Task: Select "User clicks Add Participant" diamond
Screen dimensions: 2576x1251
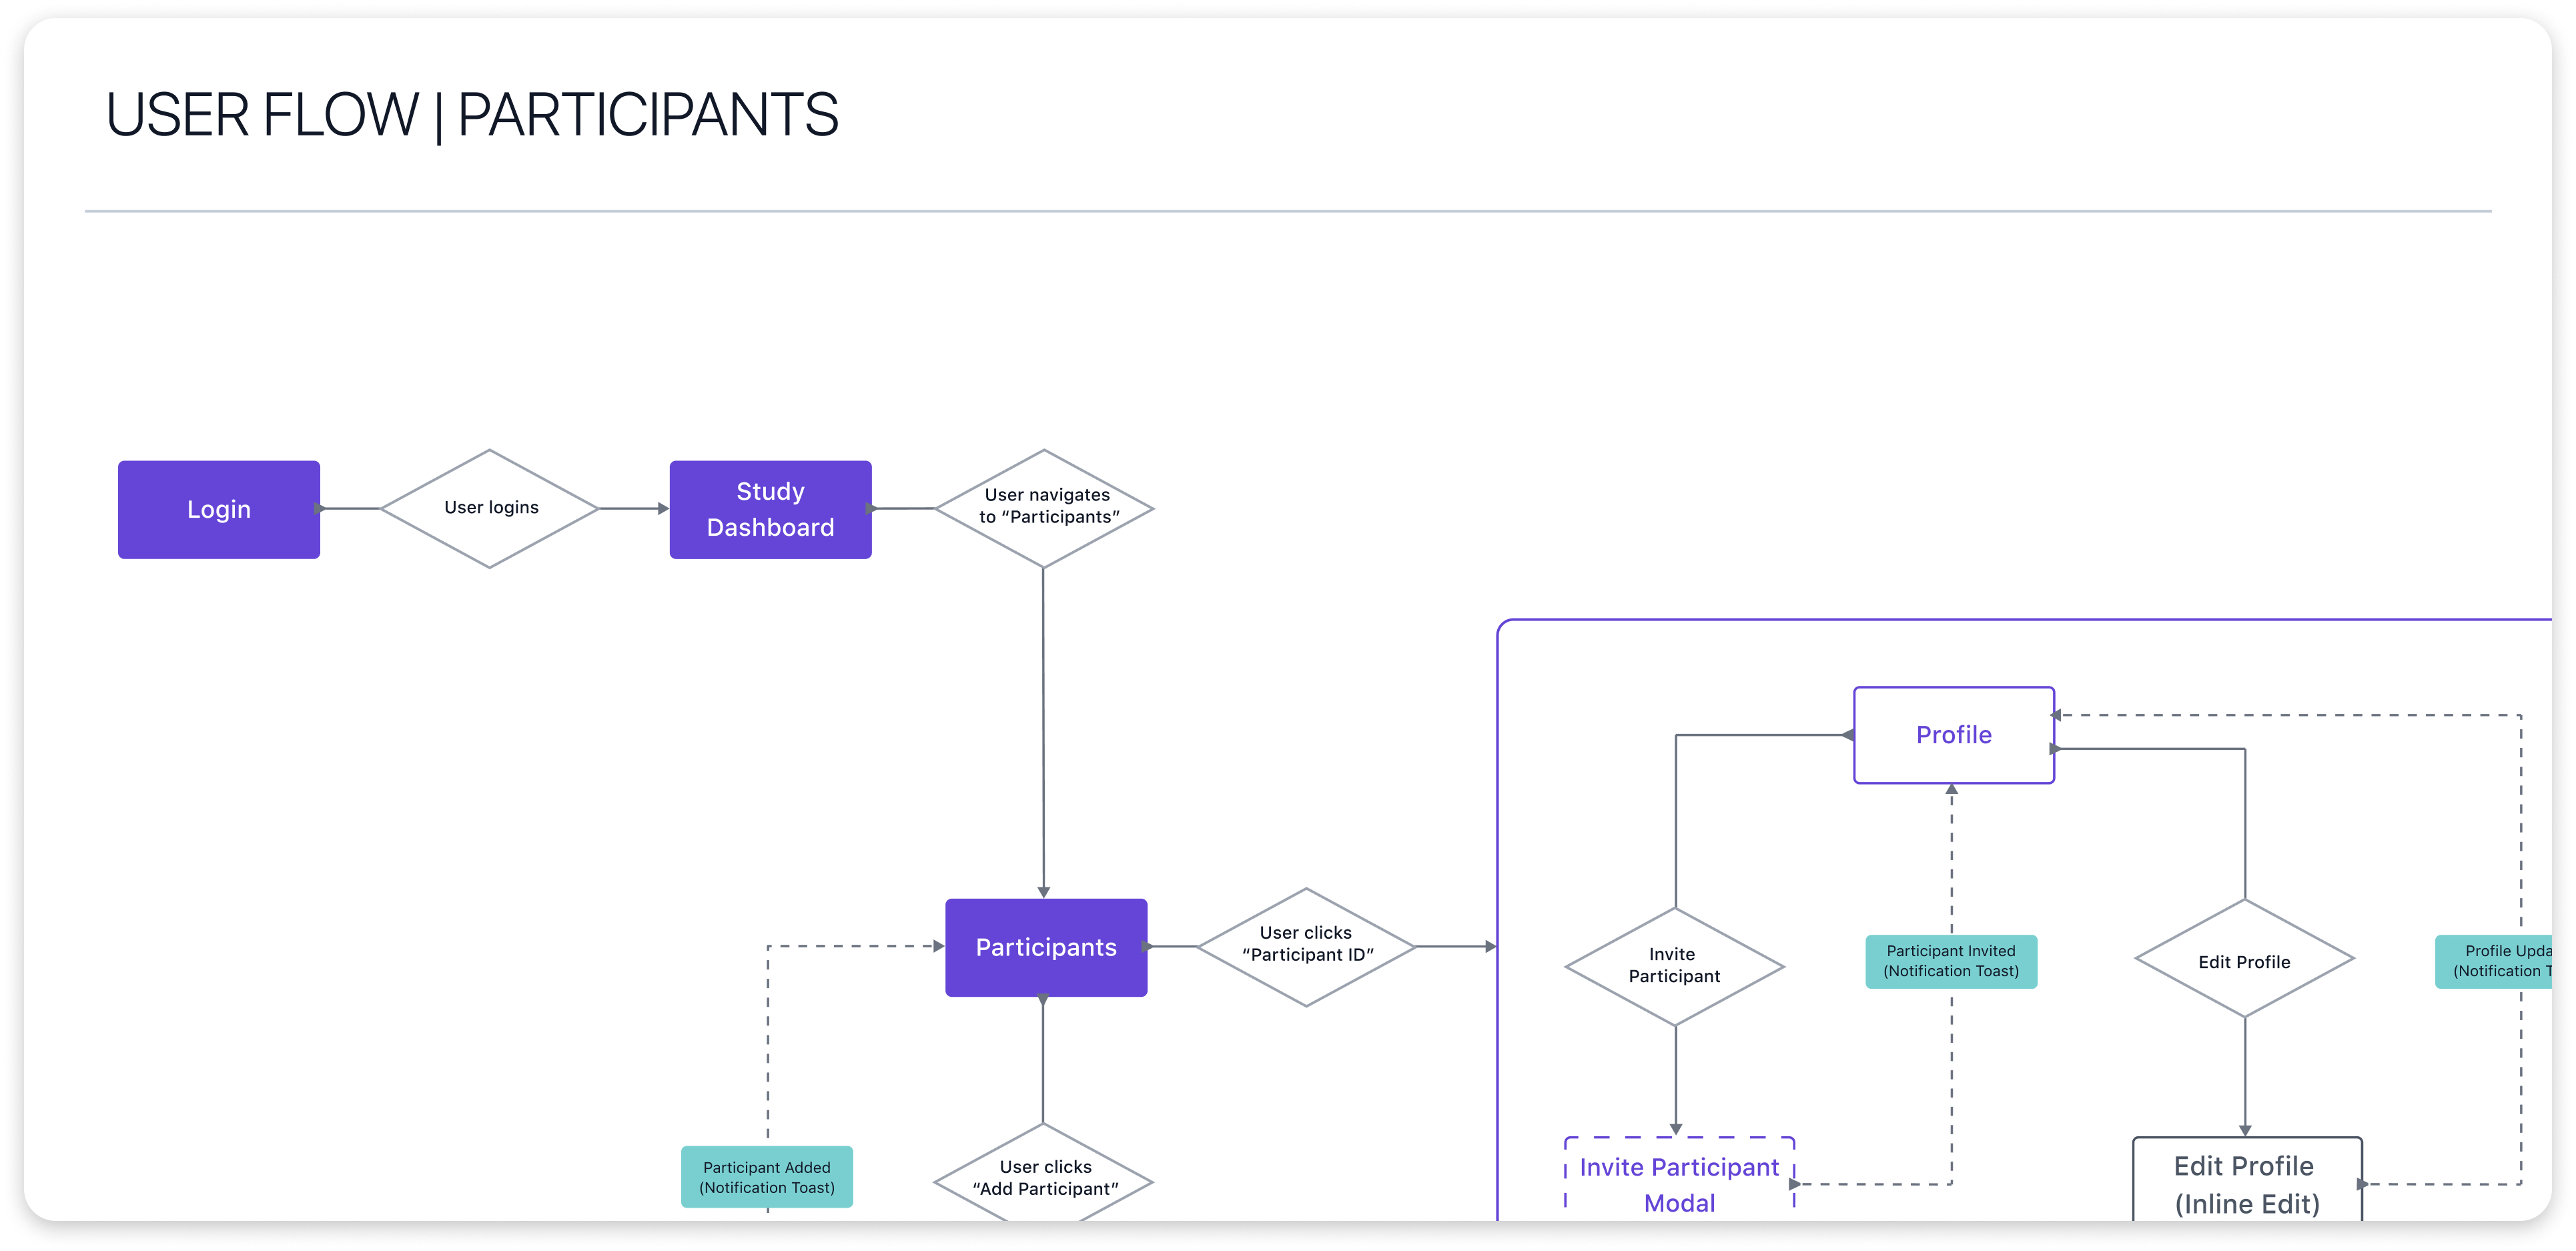Action: point(1045,1178)
